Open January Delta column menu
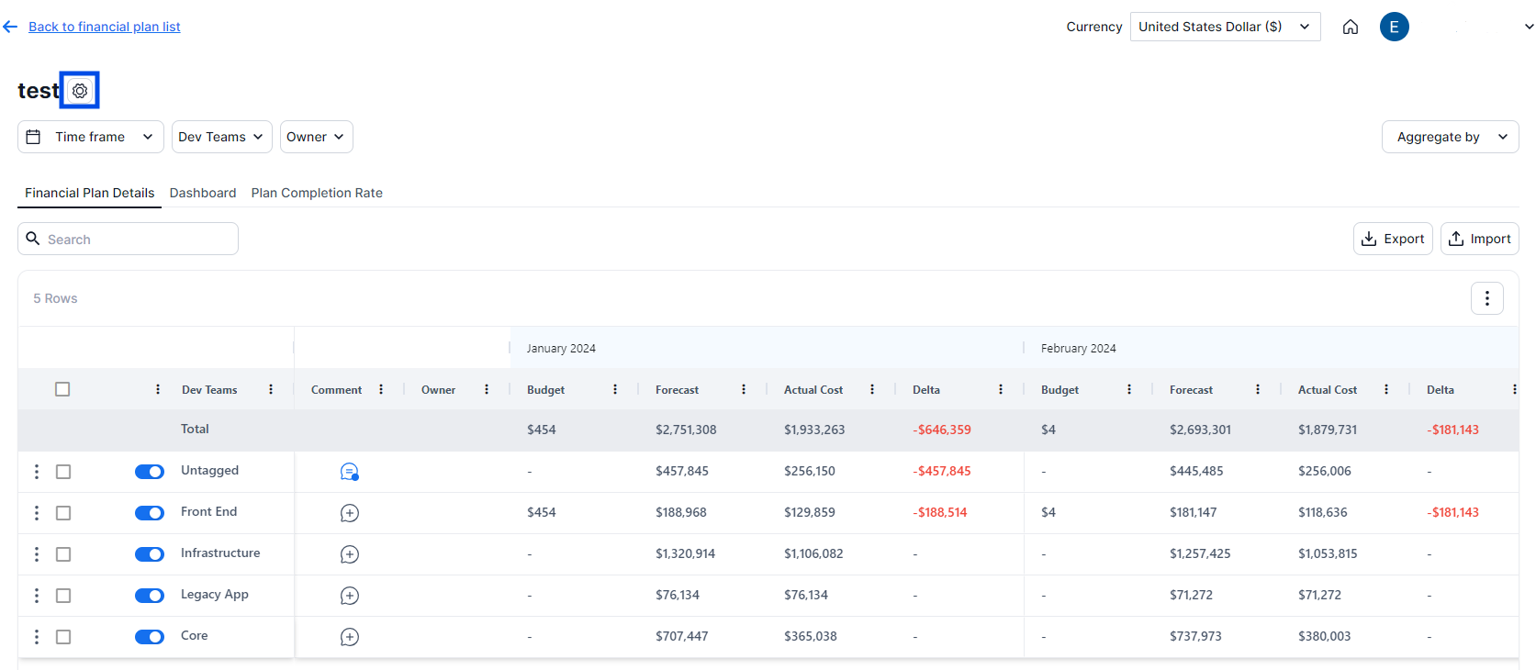 1001,390
